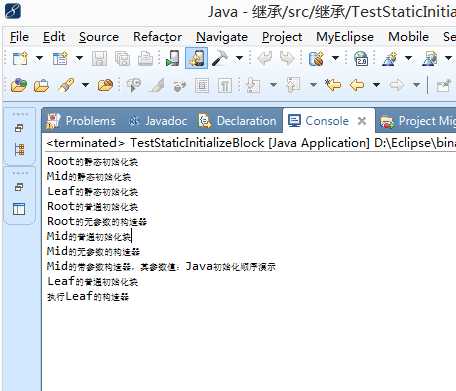Click the grayed Forward navigation arrow
The image size is (456, 391).
(397, 85)
